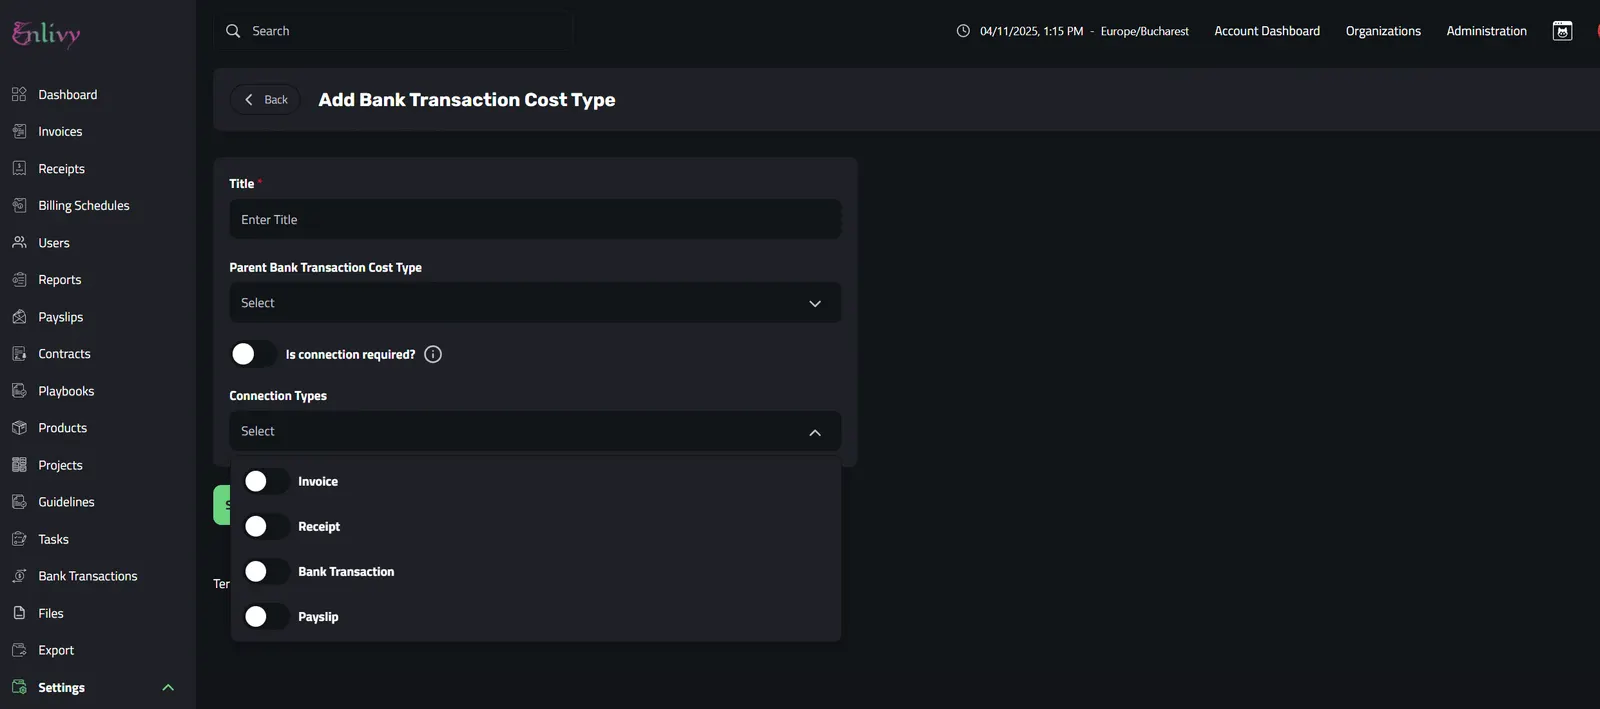Image resolution: width=1600 pixels, height=709 pixels.
Task: Click the Europe/Bucharest timezone text
Action: click(1145, 31)
